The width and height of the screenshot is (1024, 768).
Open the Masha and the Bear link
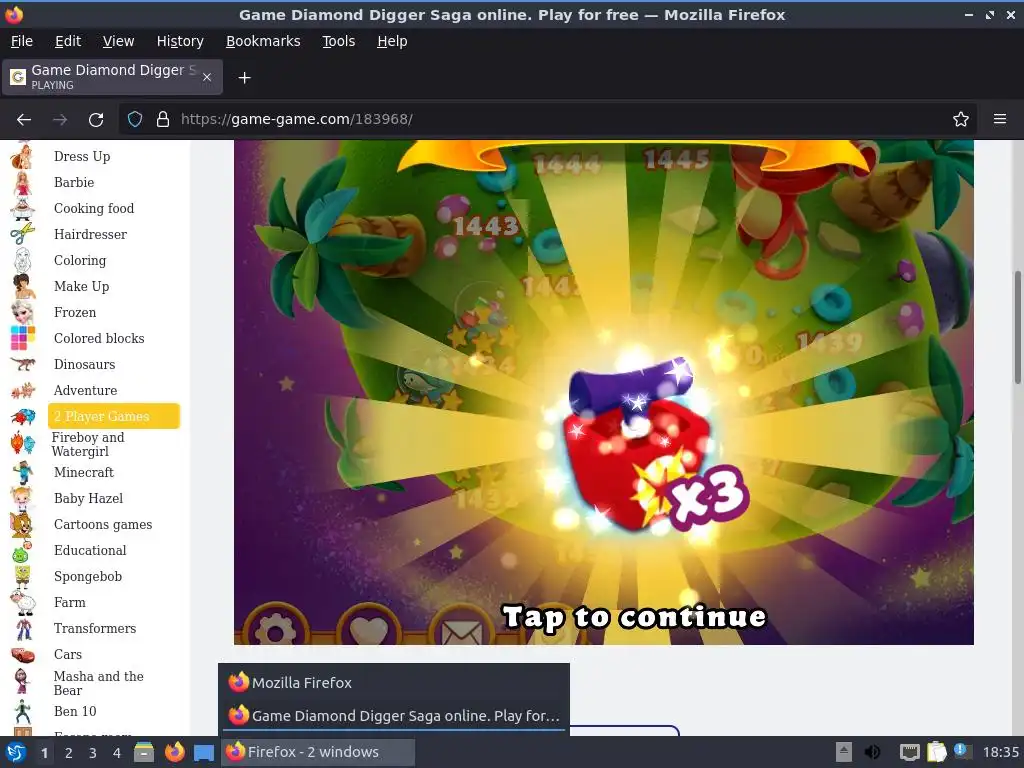[x=99, y=683]
